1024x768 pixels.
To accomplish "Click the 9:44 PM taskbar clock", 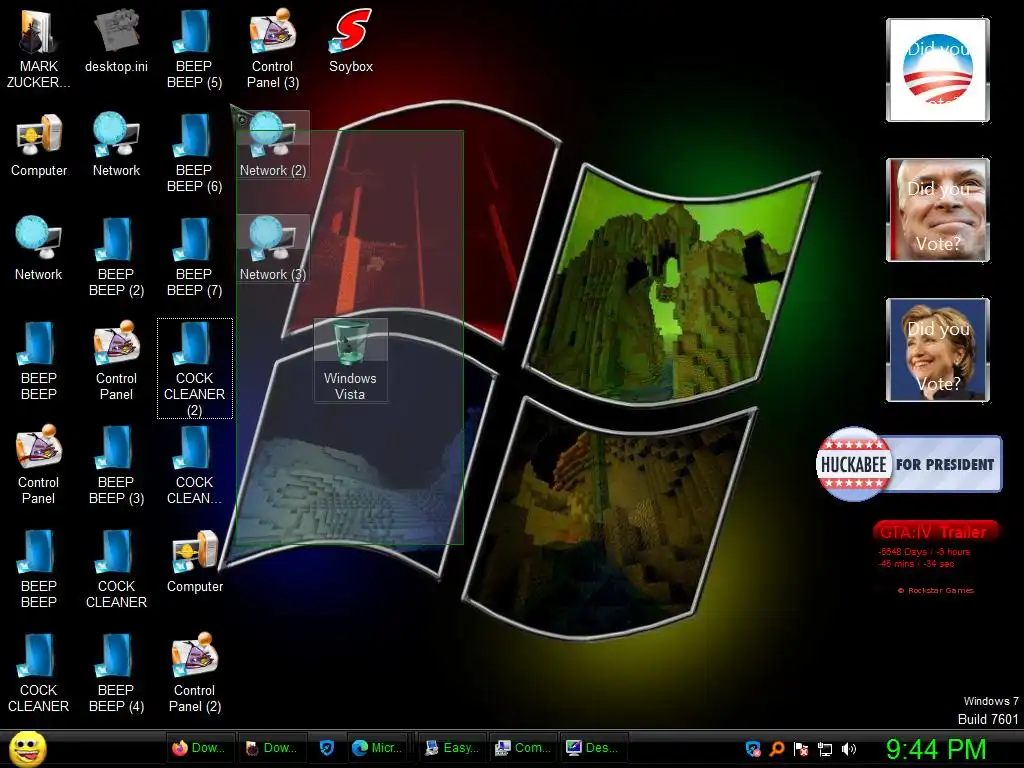I will click(x=936, y=749).
